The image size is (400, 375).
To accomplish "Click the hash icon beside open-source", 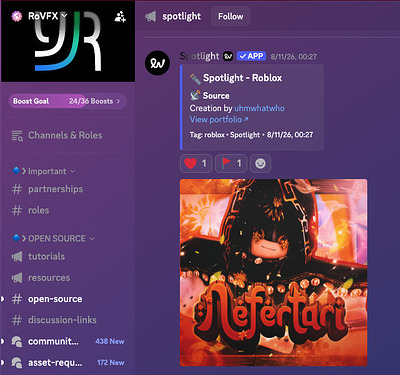I will pos(17,299).
